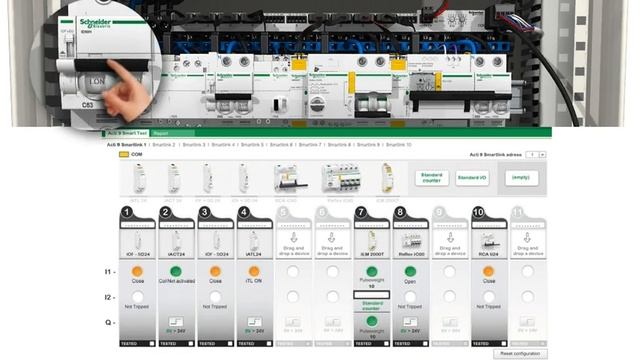Open the Smartlink 8 link
The image size is (640, 360).
tap(340, 144)
